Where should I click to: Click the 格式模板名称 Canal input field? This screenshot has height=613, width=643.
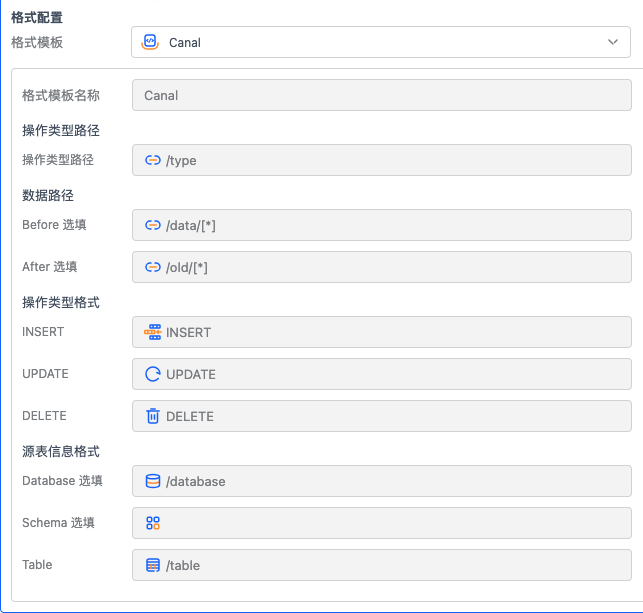pyautogui.click(x=381, y=95)
